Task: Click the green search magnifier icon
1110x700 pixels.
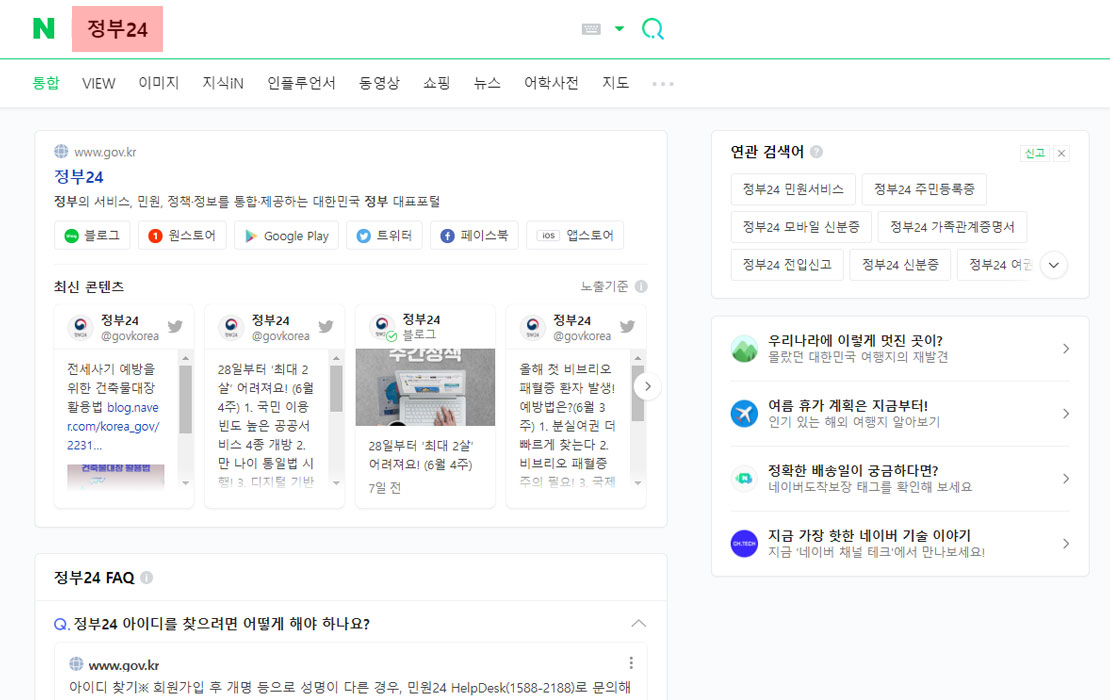Action: tap(653, 29)
